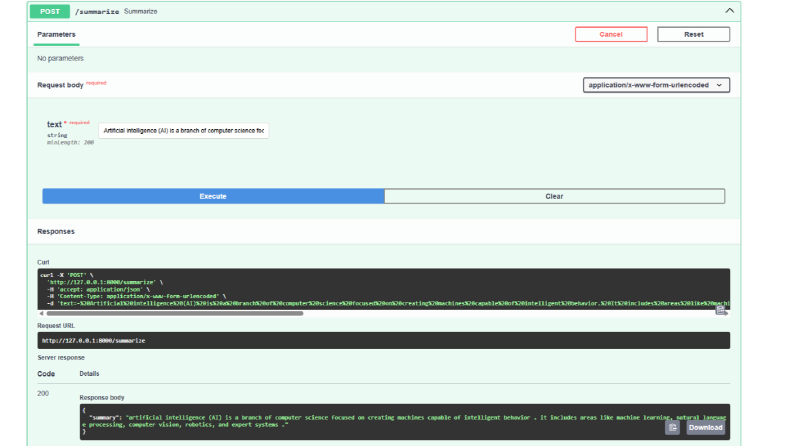Viewport: 793px width, 446px height.
Task: Click the curl block horizontal scrollbar thumb
Action: pos(174,314)
